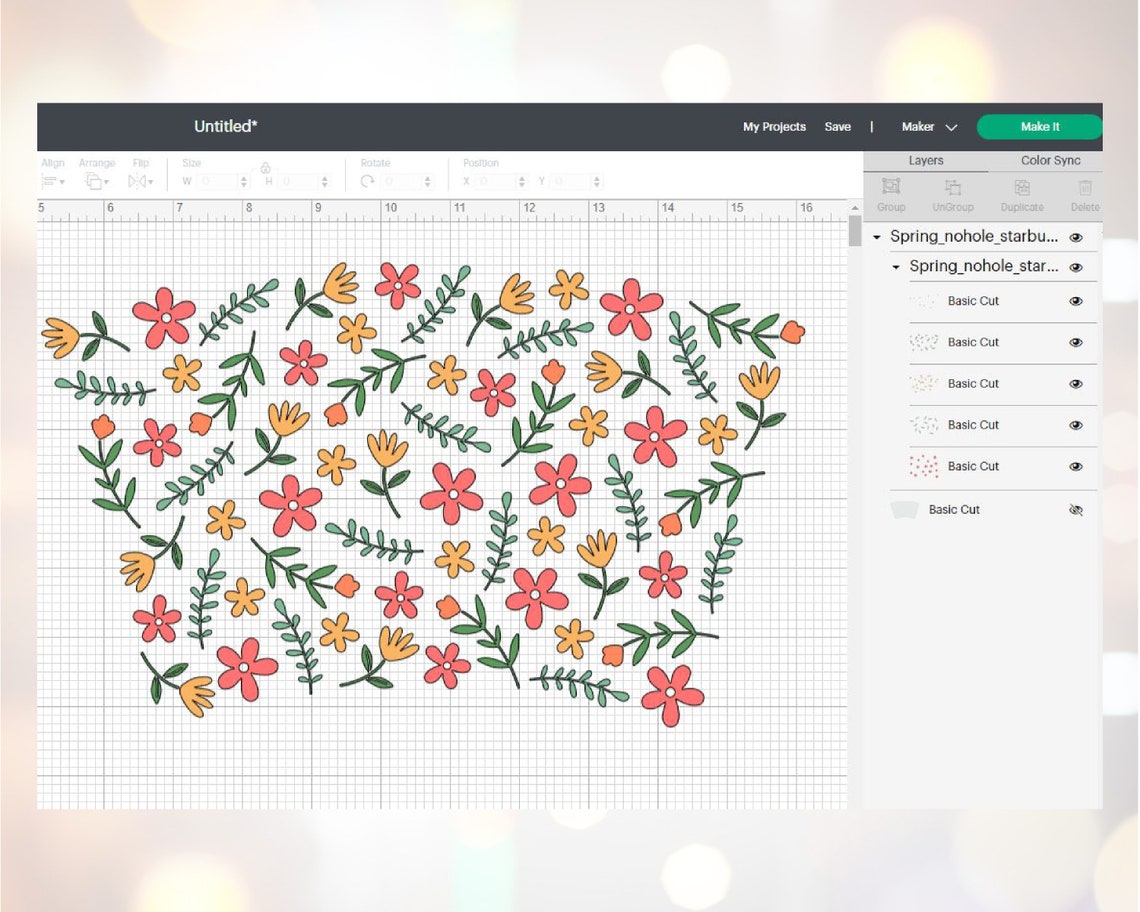Click the Rotate icon in the toolbar
Screen dimensions: 1140x912
point(366,181)
